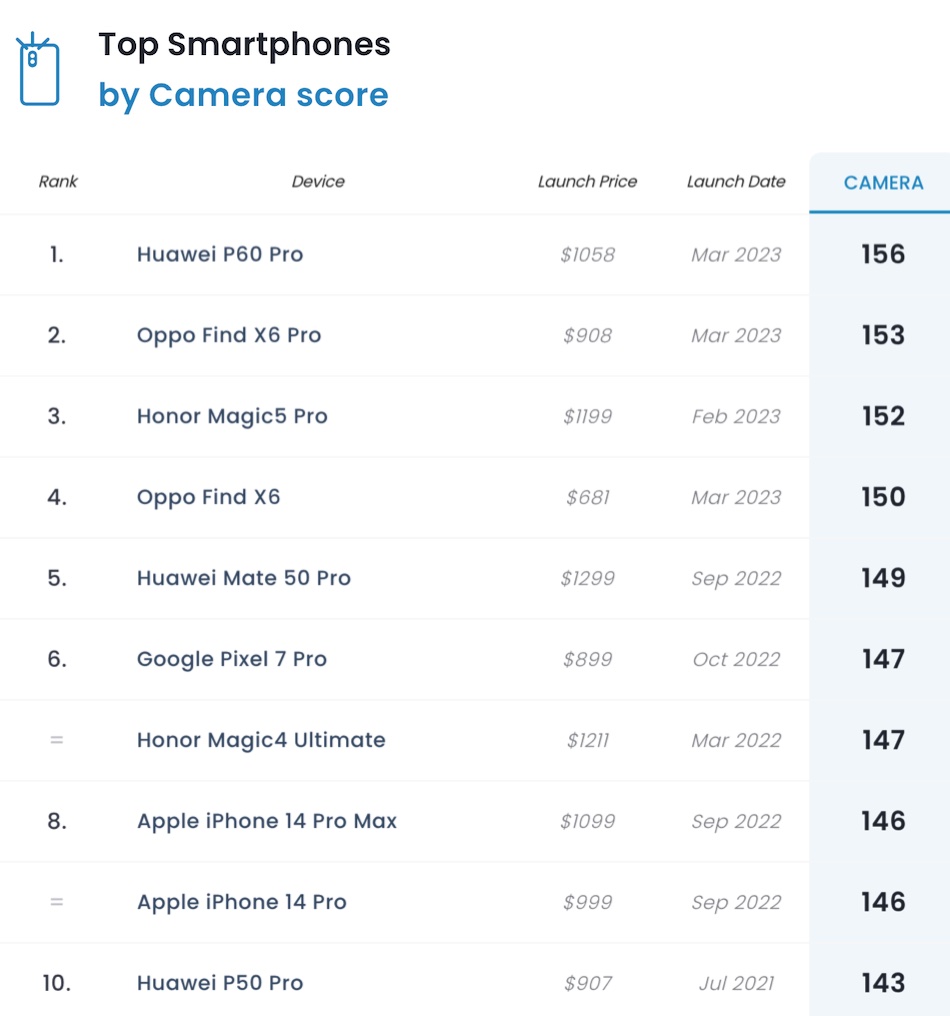Select the CAMERA column tab
950x1016 pixels.
tap(883, 183)
